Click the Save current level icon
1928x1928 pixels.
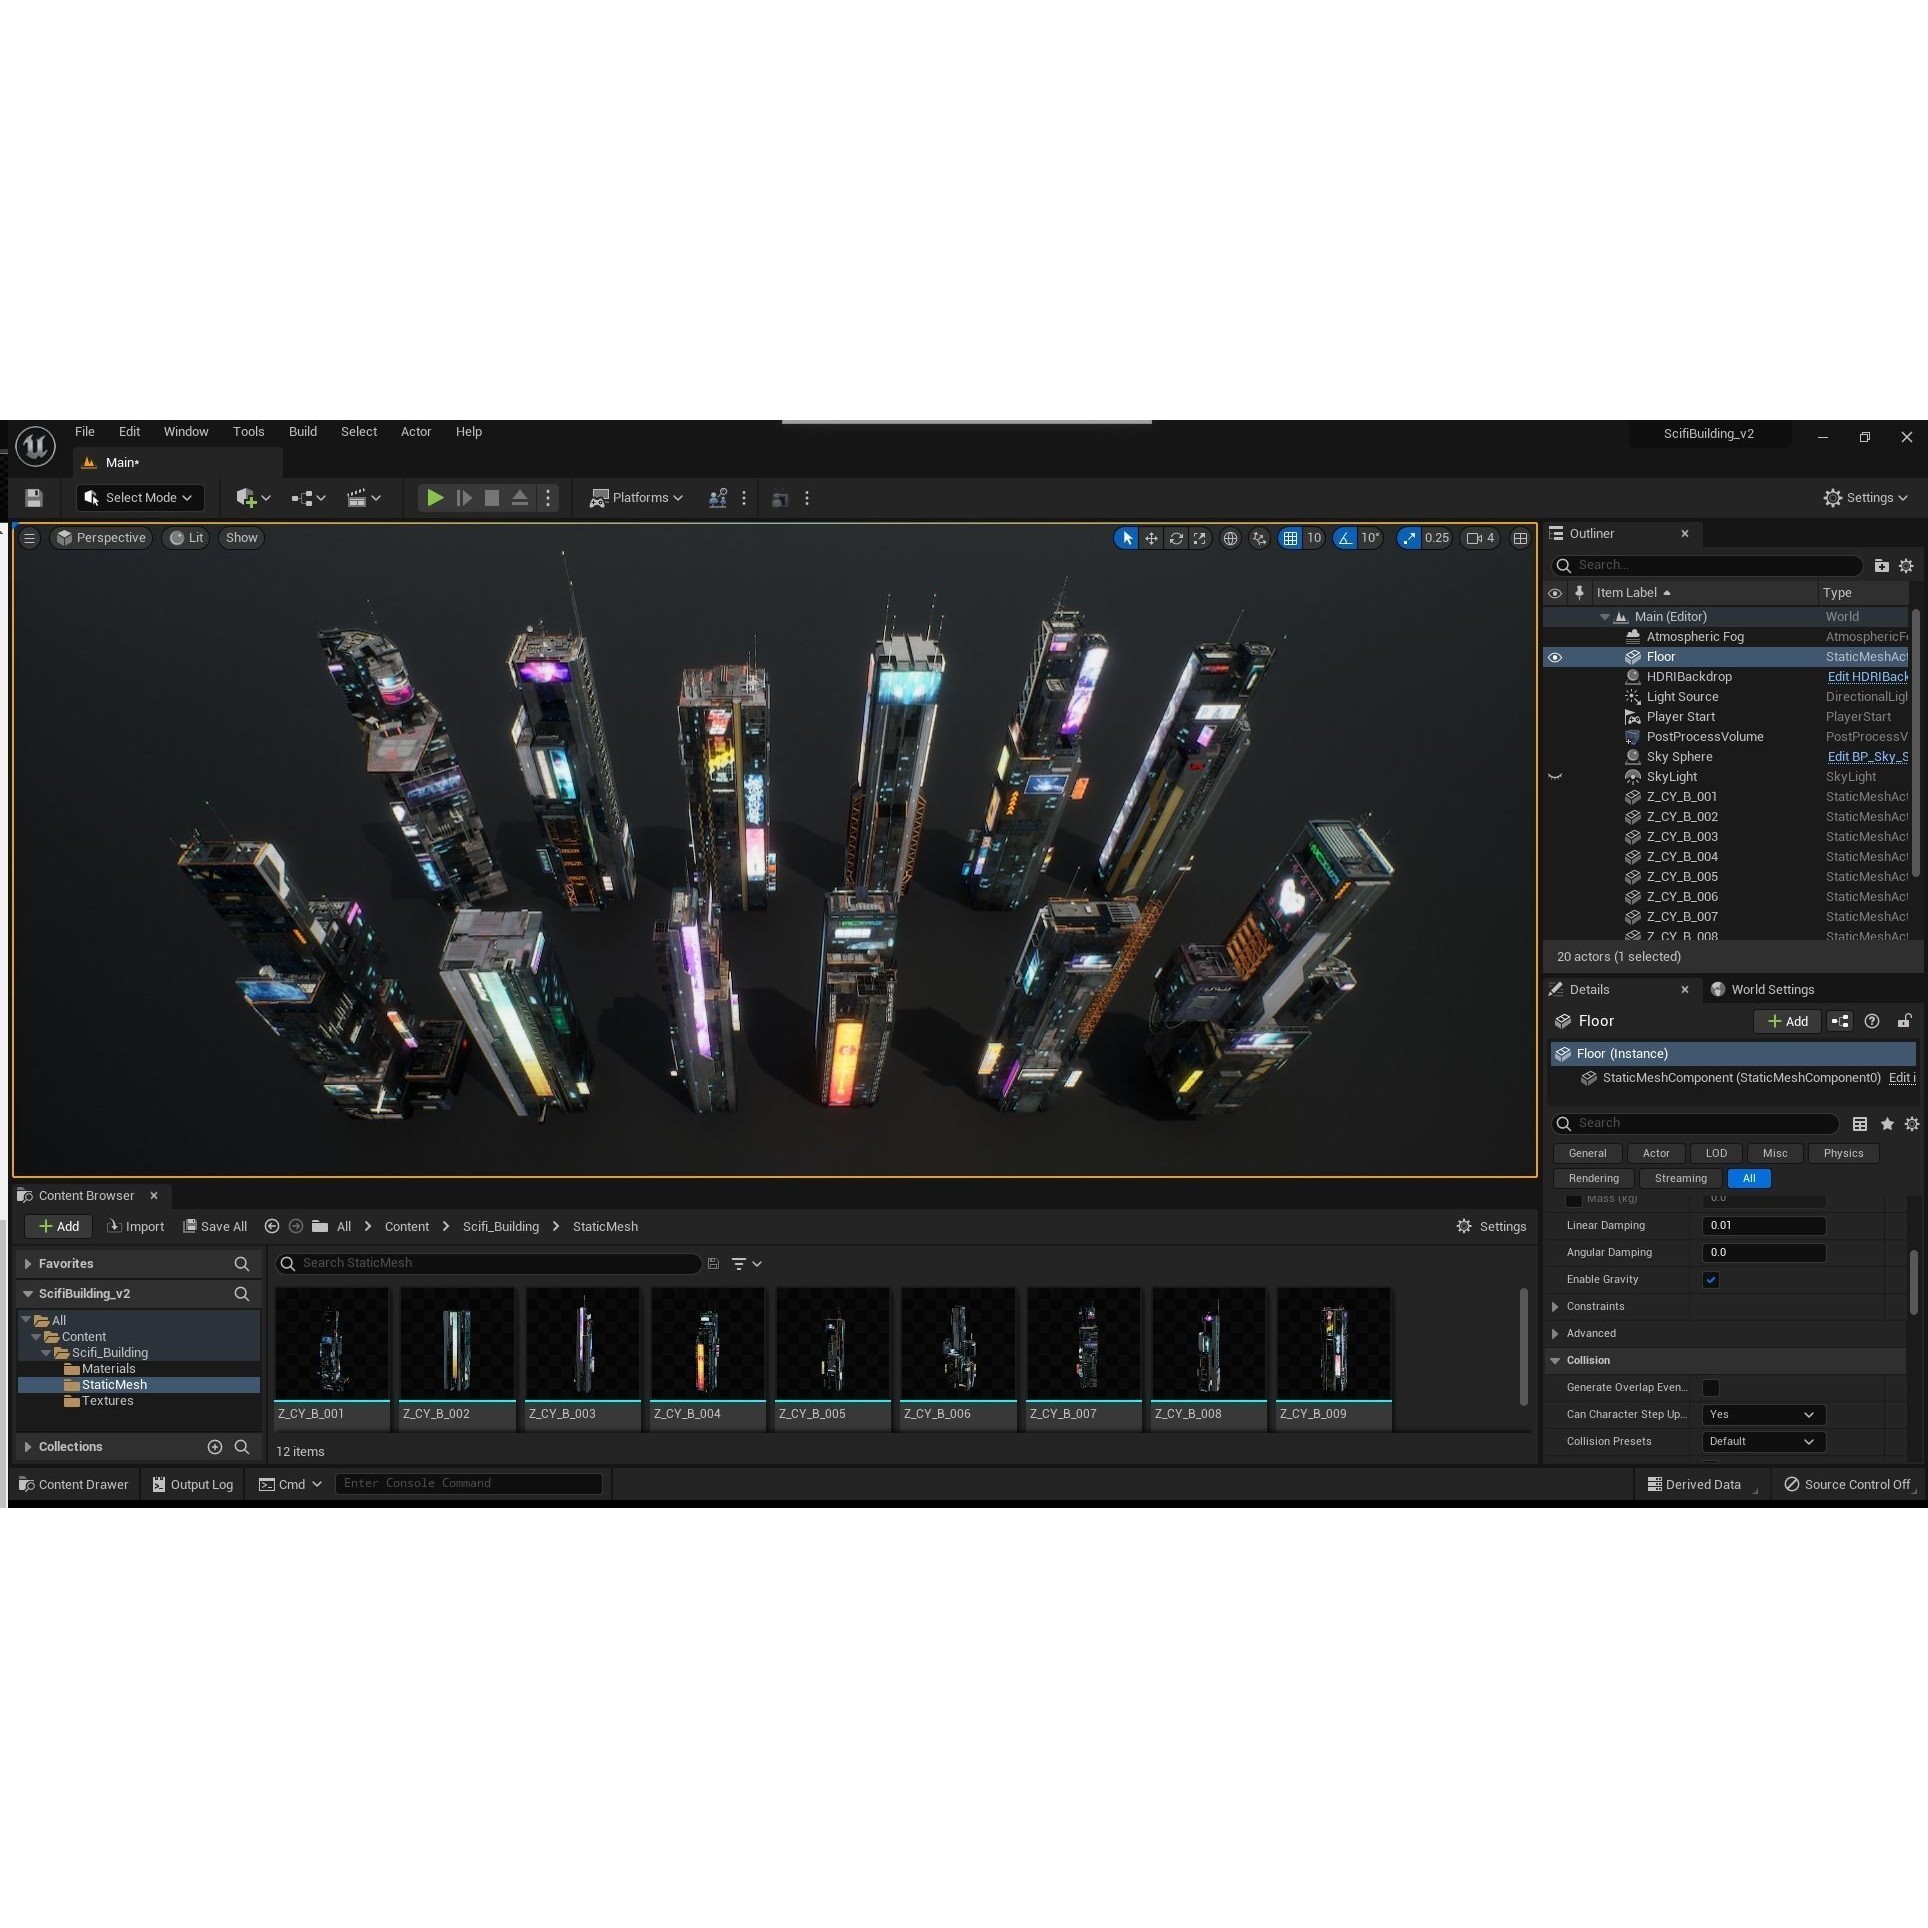tap(34, 498)
